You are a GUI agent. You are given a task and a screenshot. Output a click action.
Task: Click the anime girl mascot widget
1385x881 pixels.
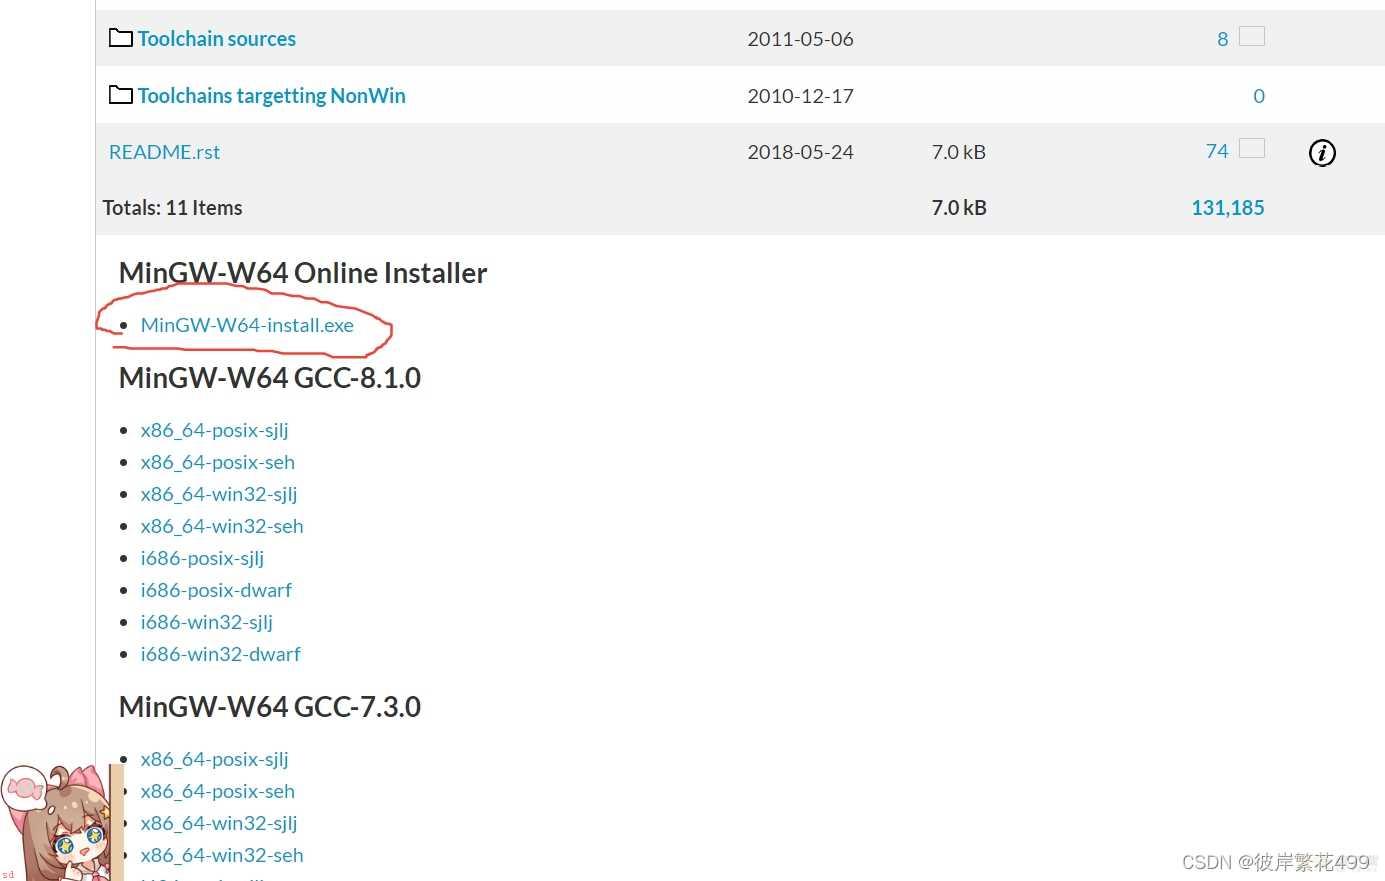pyautogui.click(x=60, y=823)
